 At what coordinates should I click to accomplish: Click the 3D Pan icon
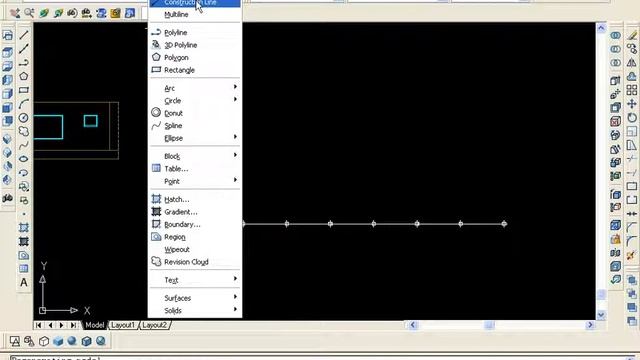15,13
